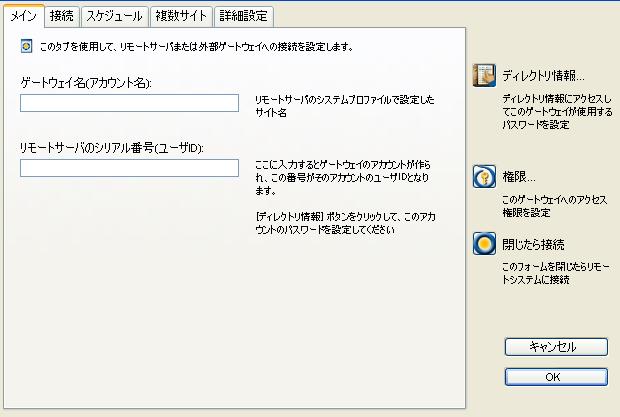Go to the 詳細設定 tab
The width and height of the screenshot is (620, 417).
tap(244, 16)
